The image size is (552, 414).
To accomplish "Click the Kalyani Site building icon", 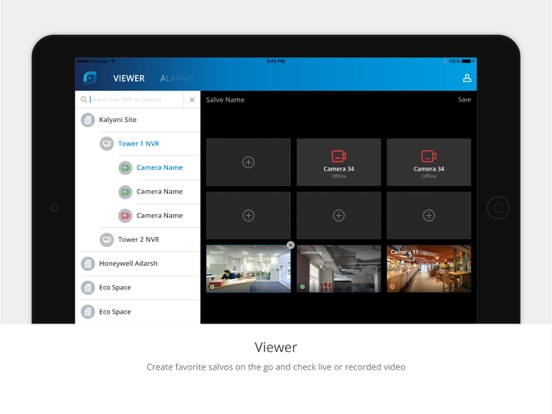I will click(x=88, y=120).
